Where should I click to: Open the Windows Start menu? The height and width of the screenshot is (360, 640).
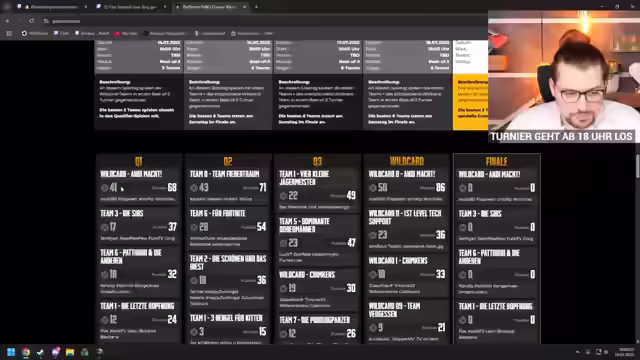coord(11,352)
